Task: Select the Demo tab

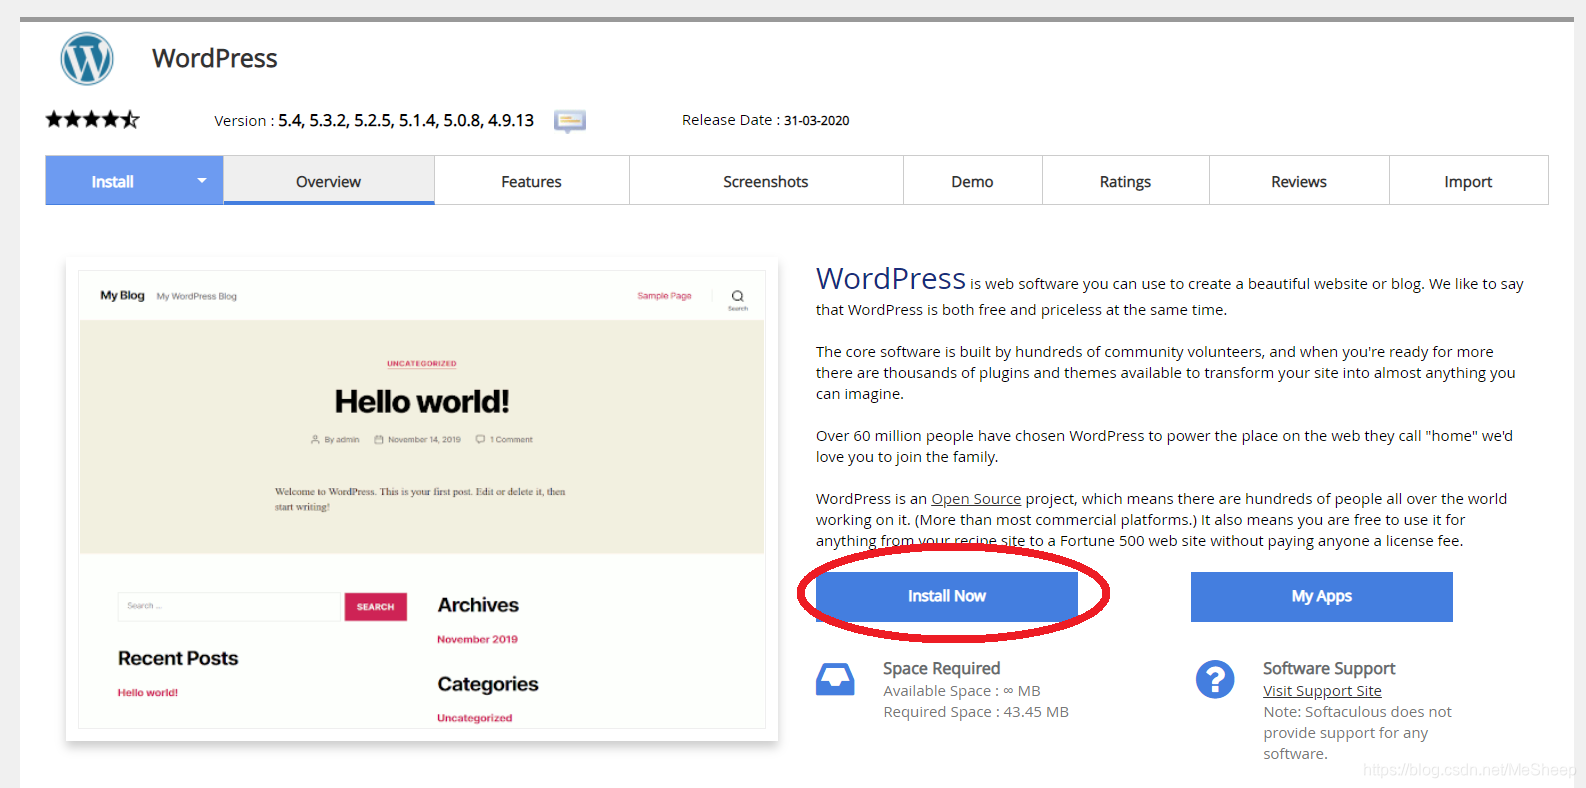Action: tap(972, 181)
